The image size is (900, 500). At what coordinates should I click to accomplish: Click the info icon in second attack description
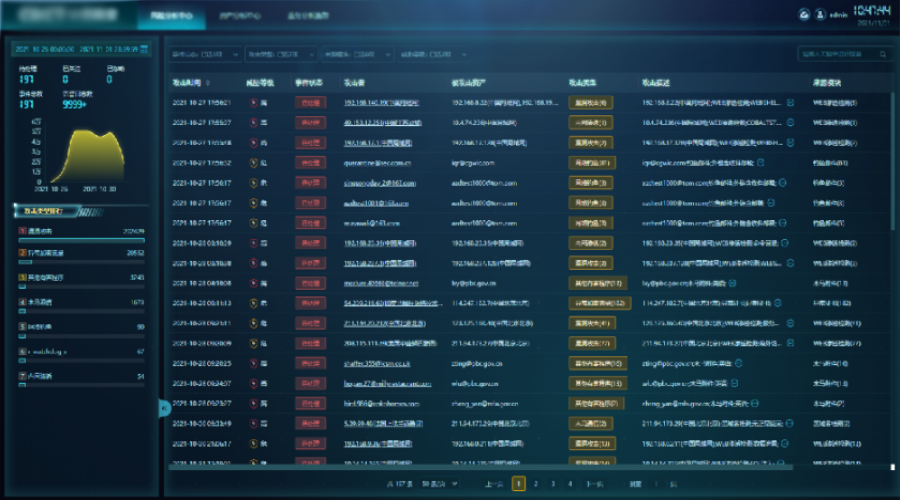(x=790, y=122)
